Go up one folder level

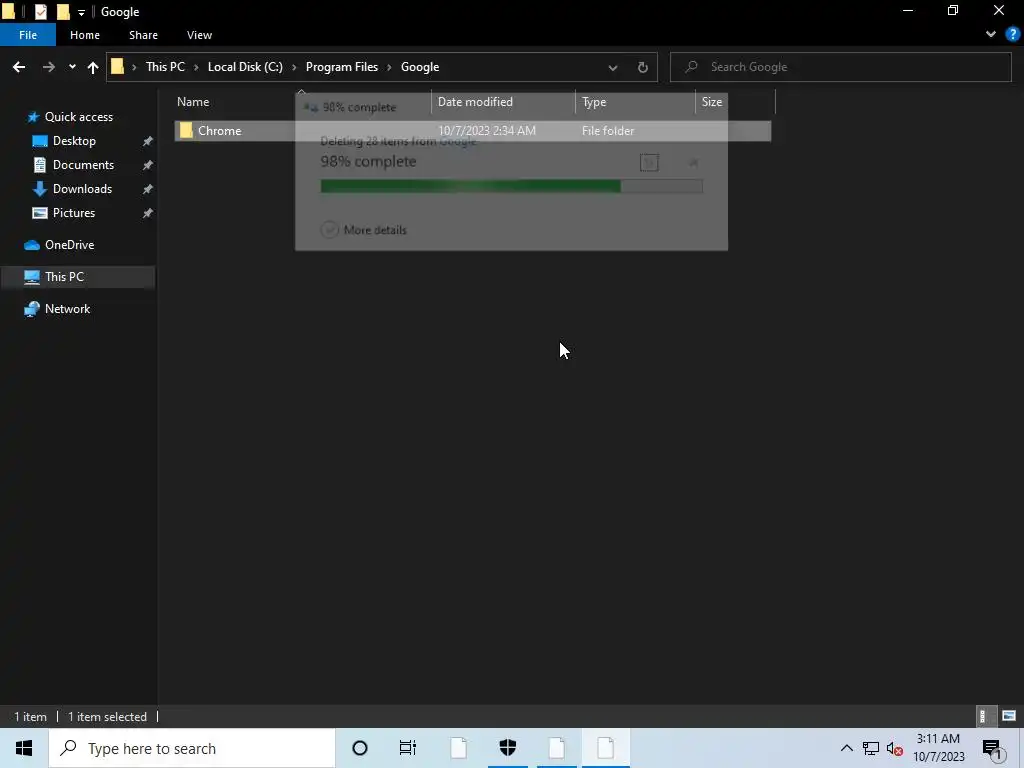(93, 67)
